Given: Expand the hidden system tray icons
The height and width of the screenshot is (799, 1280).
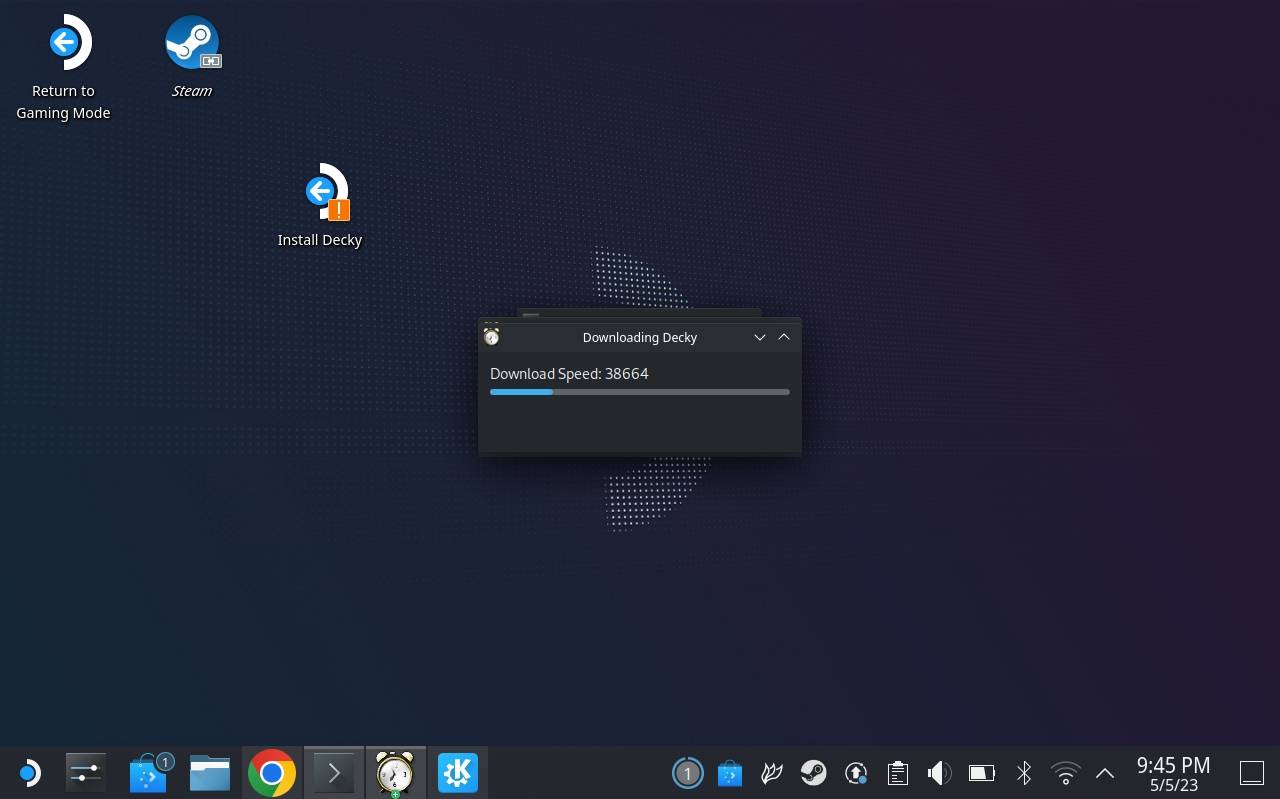Looking at the screenshot, I should (x=1105, y=773).
